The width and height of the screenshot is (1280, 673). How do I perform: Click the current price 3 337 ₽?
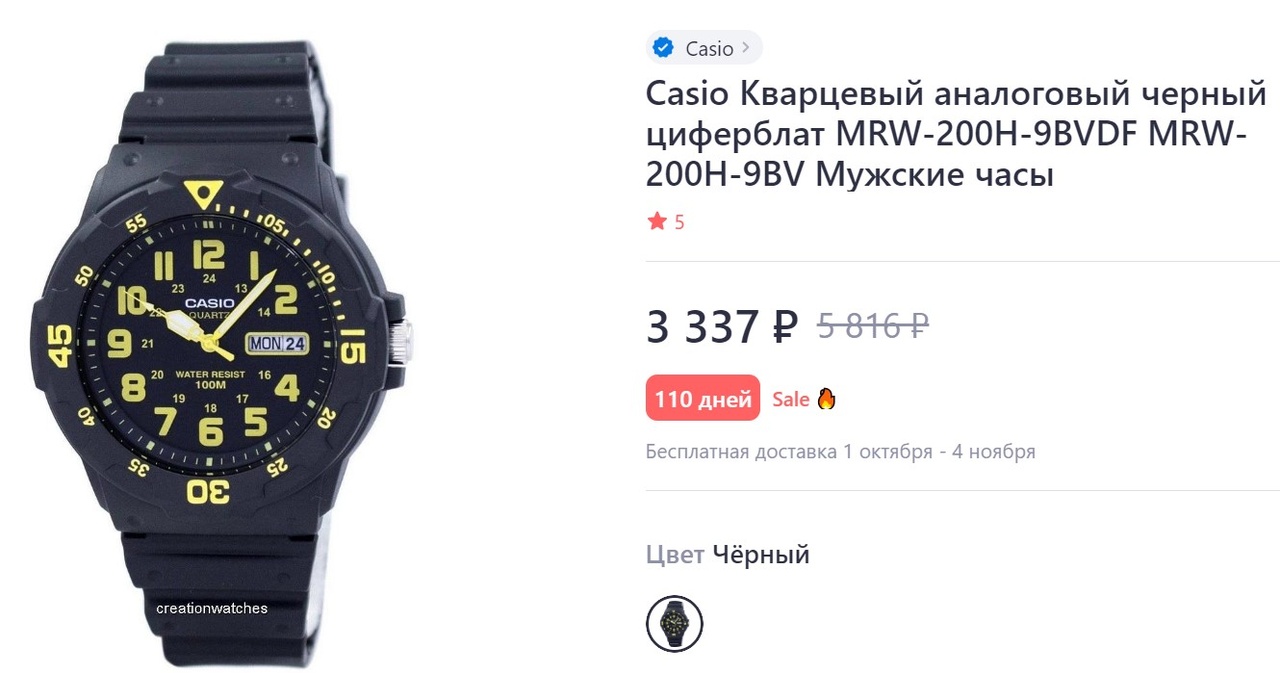[x=722, y=326]
